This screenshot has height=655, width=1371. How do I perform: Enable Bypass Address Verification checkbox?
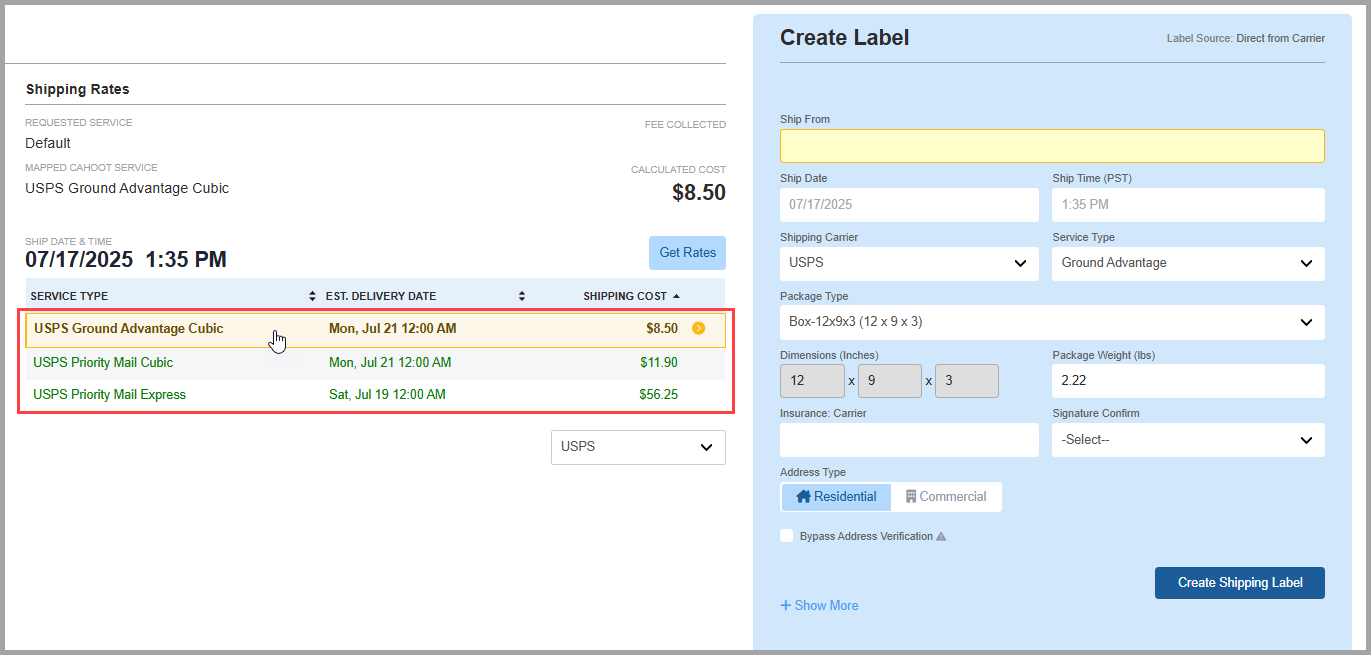(x=787, y=536)
